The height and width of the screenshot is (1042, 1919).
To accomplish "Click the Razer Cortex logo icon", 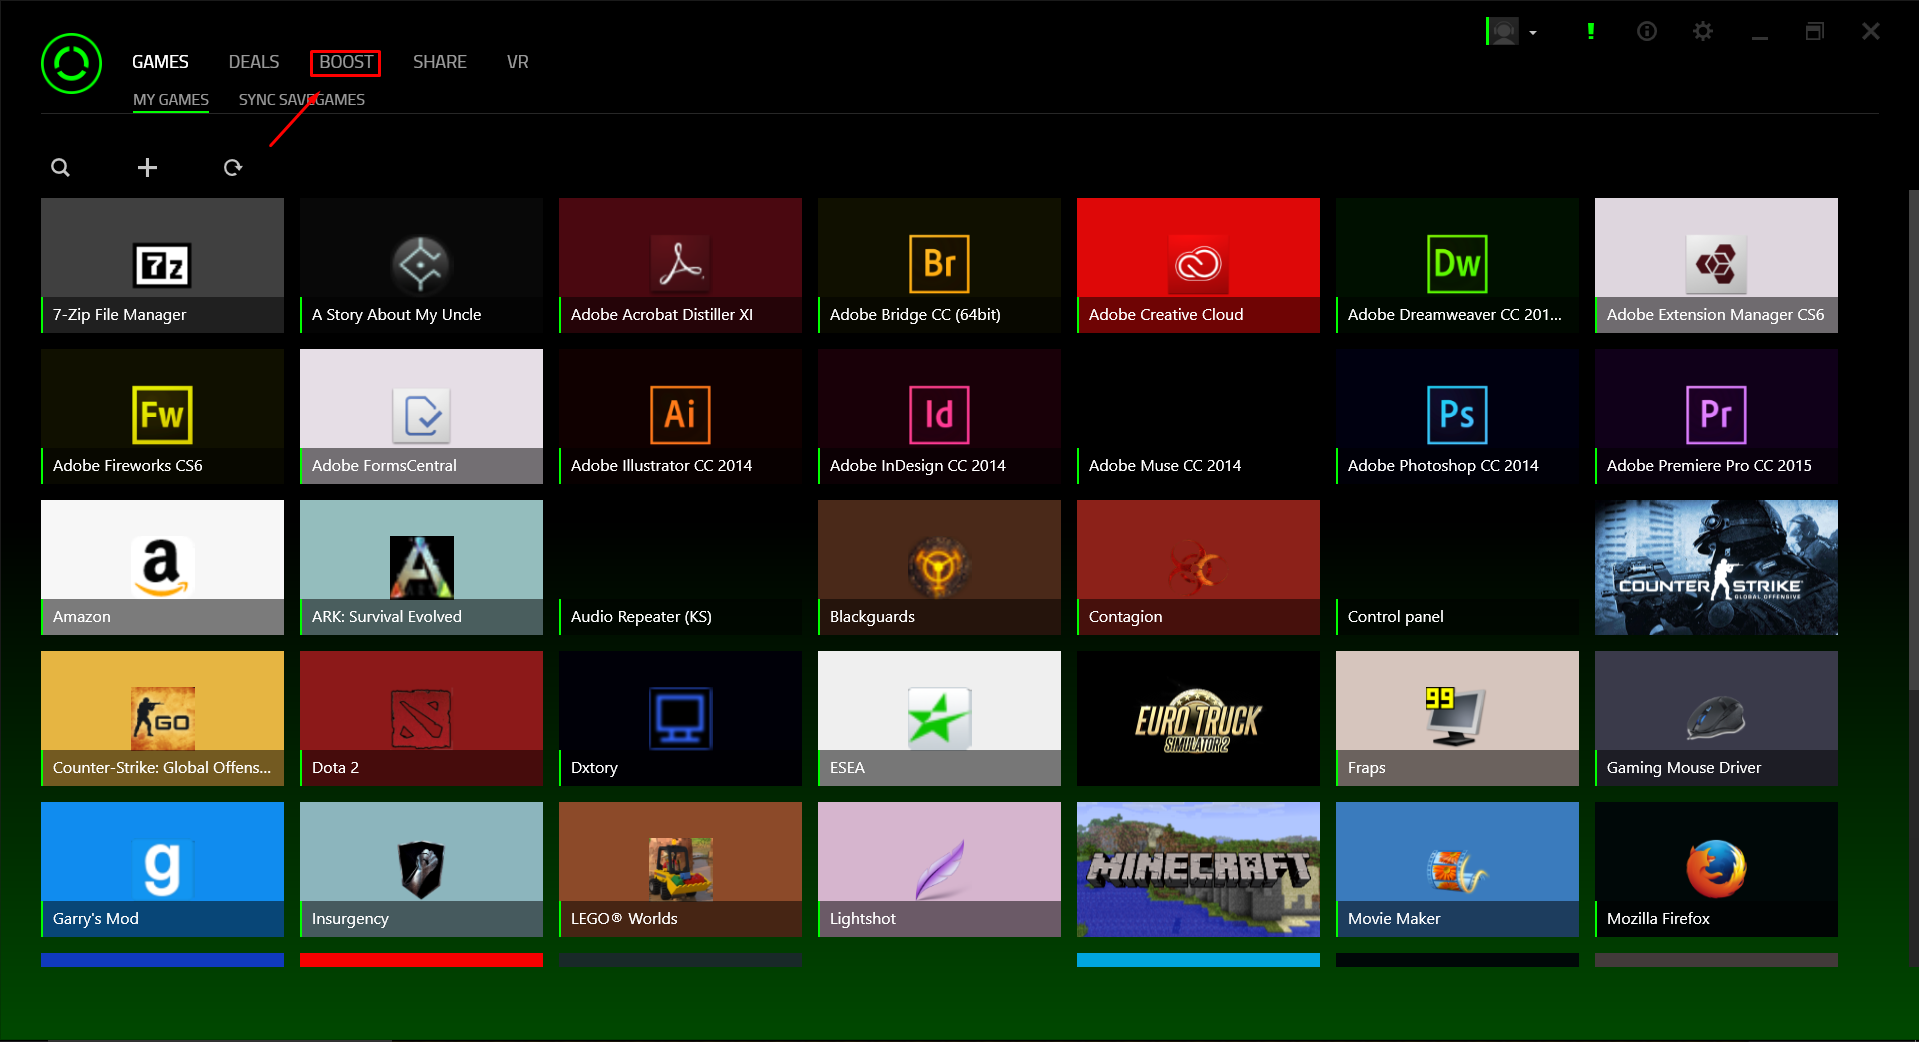I will tap(71, 64).
